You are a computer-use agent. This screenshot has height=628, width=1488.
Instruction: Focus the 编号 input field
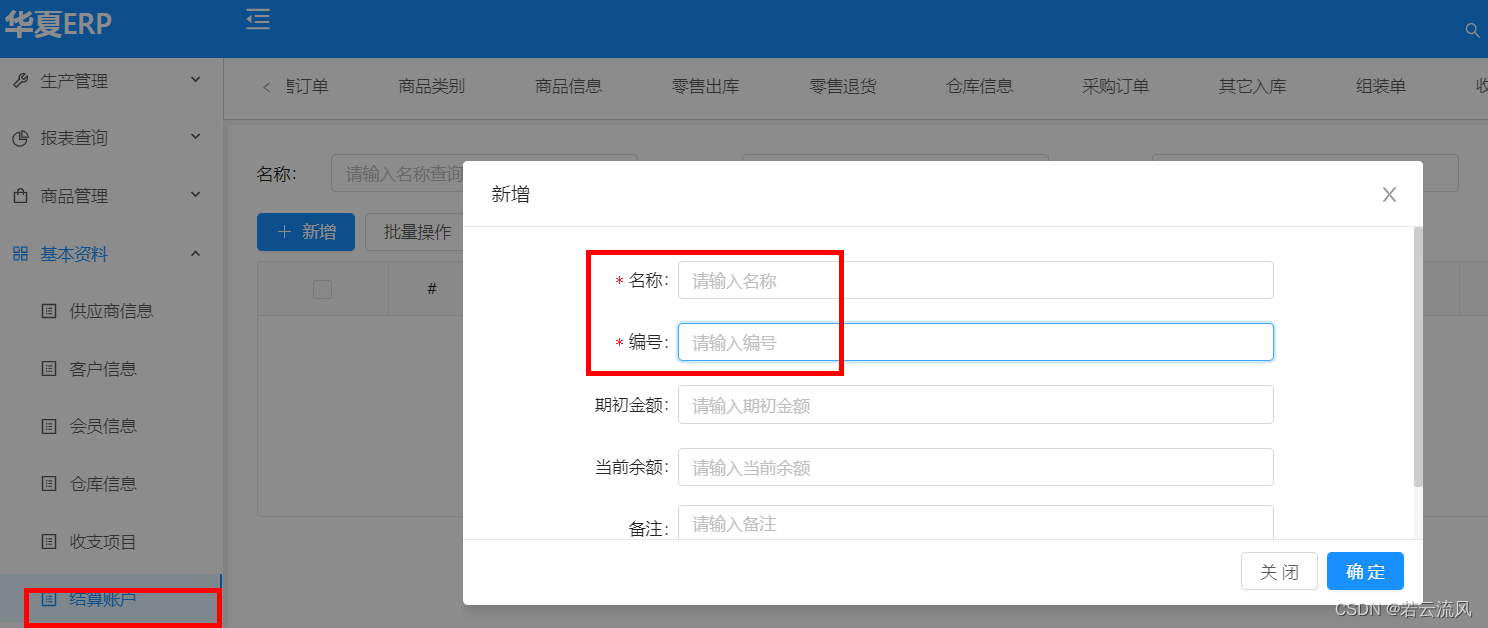pyautogui.click(x=976, y=342)
